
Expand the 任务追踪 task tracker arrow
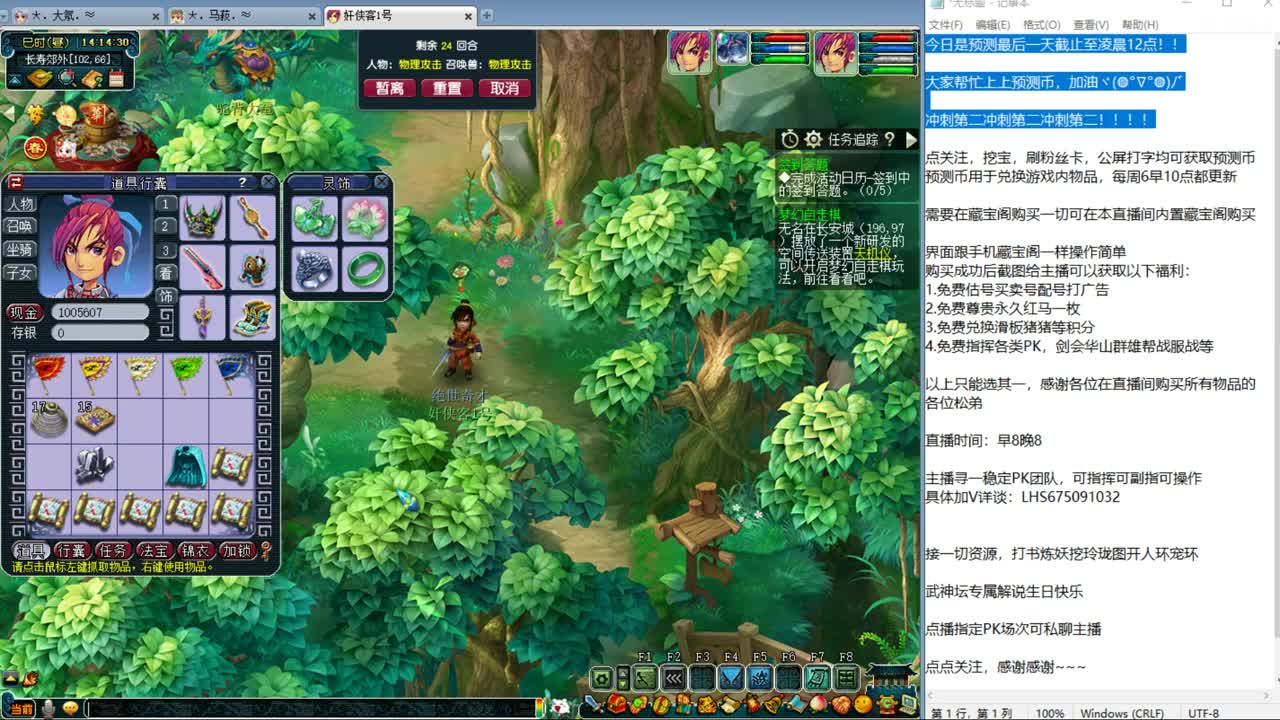coord(910,140)
